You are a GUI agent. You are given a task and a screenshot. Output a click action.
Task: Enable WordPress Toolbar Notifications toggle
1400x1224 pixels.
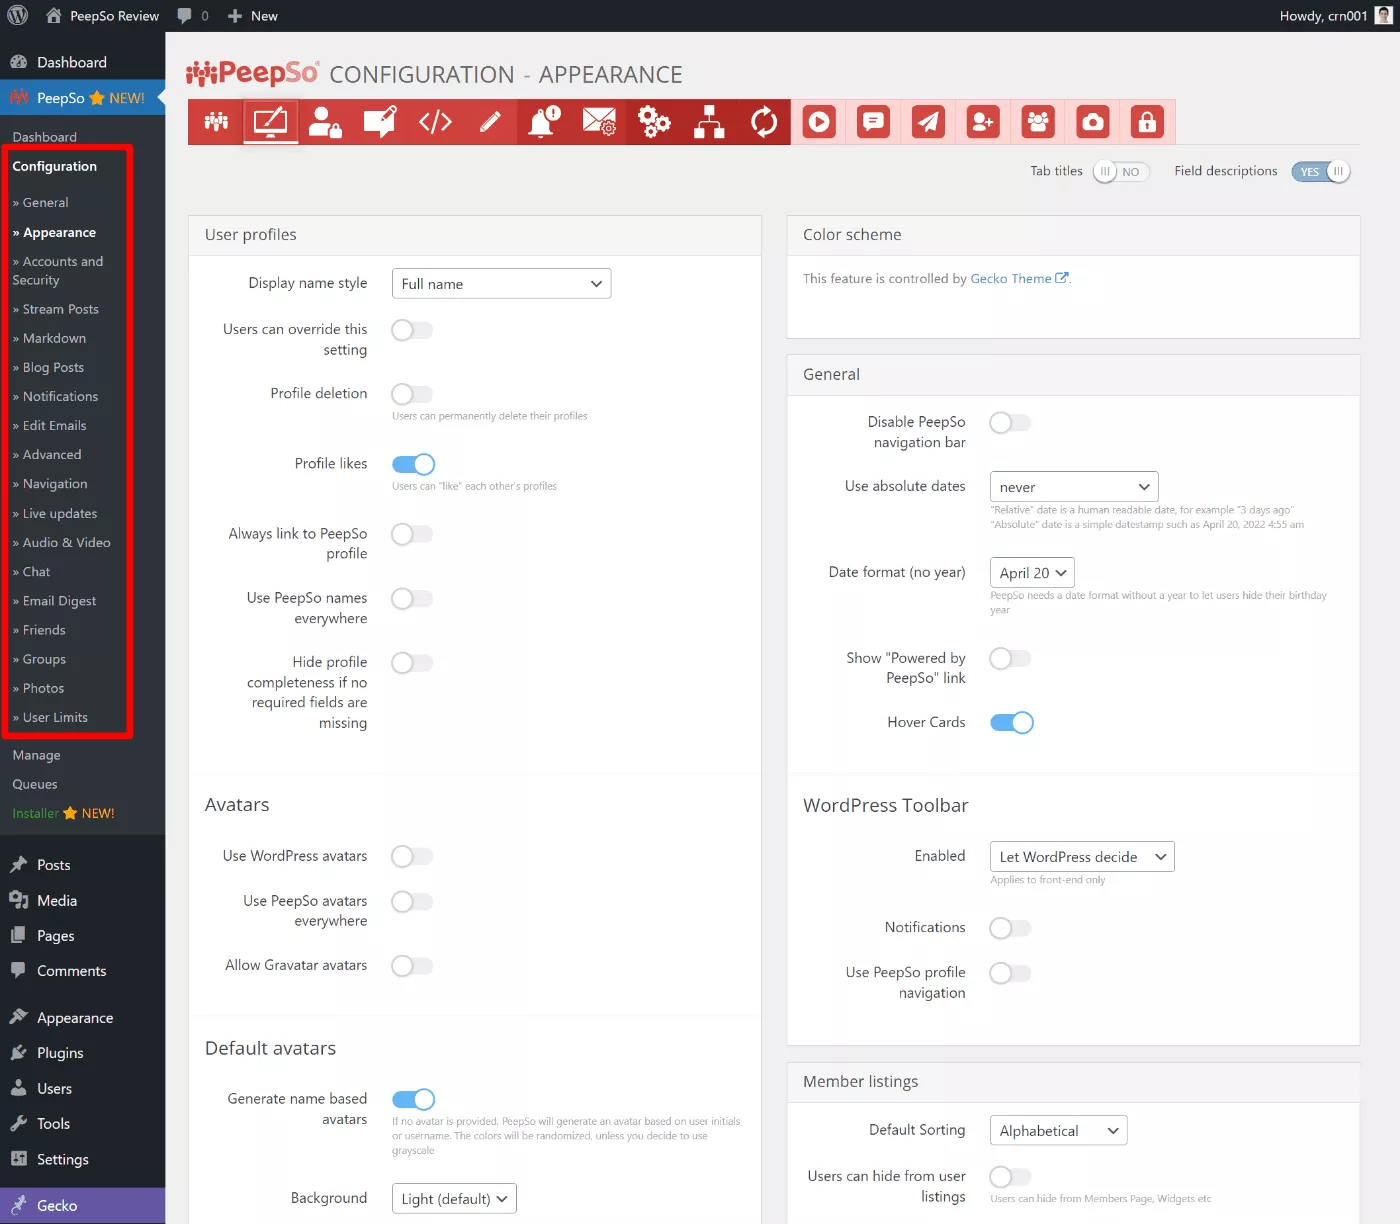point(1010,928)
